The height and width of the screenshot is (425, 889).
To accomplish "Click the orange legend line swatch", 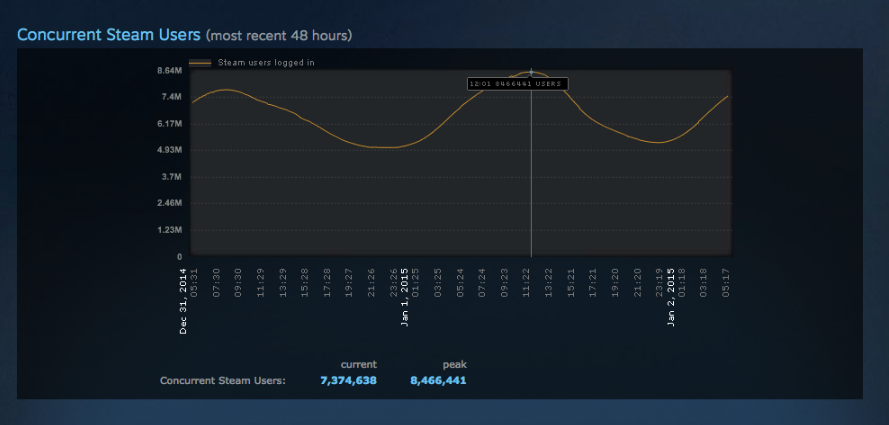I will pyautogui.click(x=200, y=63).
